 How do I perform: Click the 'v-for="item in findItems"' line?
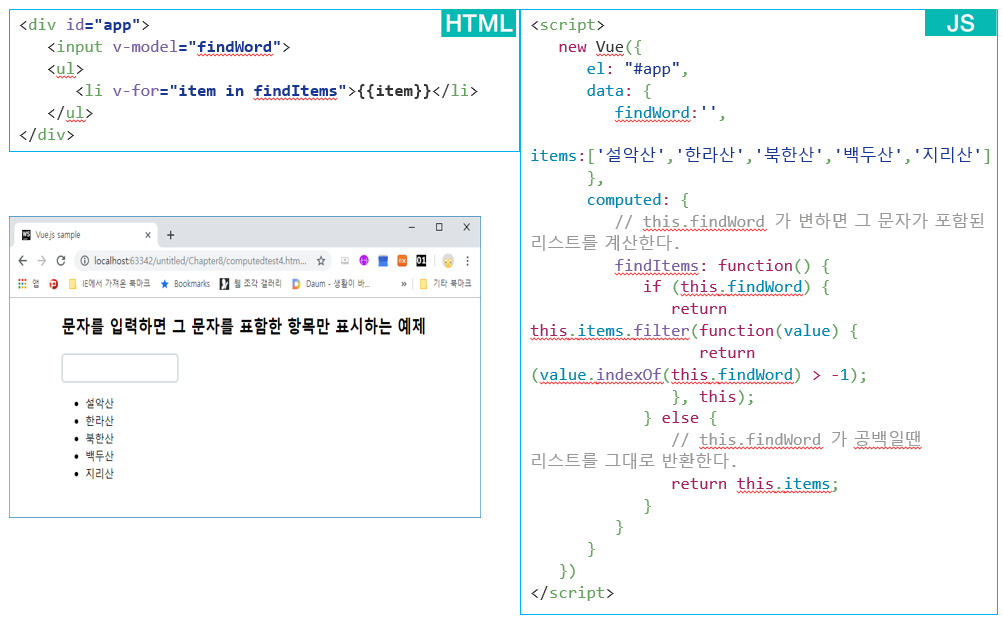click(x=277, y=91)
